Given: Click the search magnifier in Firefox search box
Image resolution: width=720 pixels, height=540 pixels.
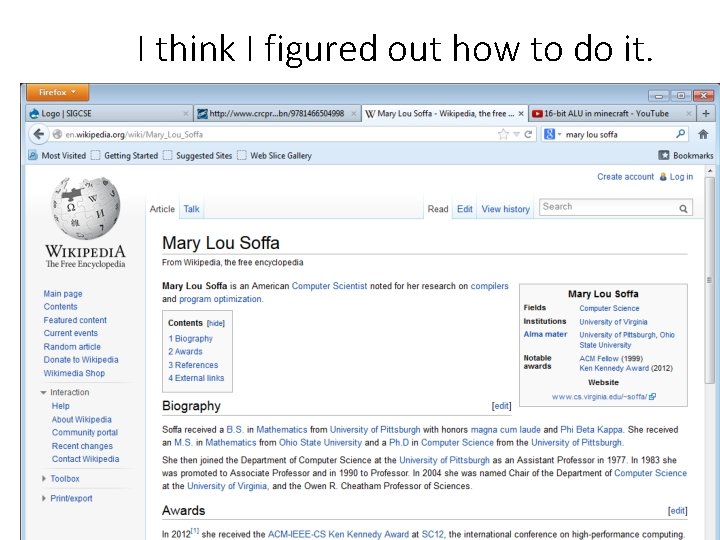Looking at the screenshot, I should (681, 134).
